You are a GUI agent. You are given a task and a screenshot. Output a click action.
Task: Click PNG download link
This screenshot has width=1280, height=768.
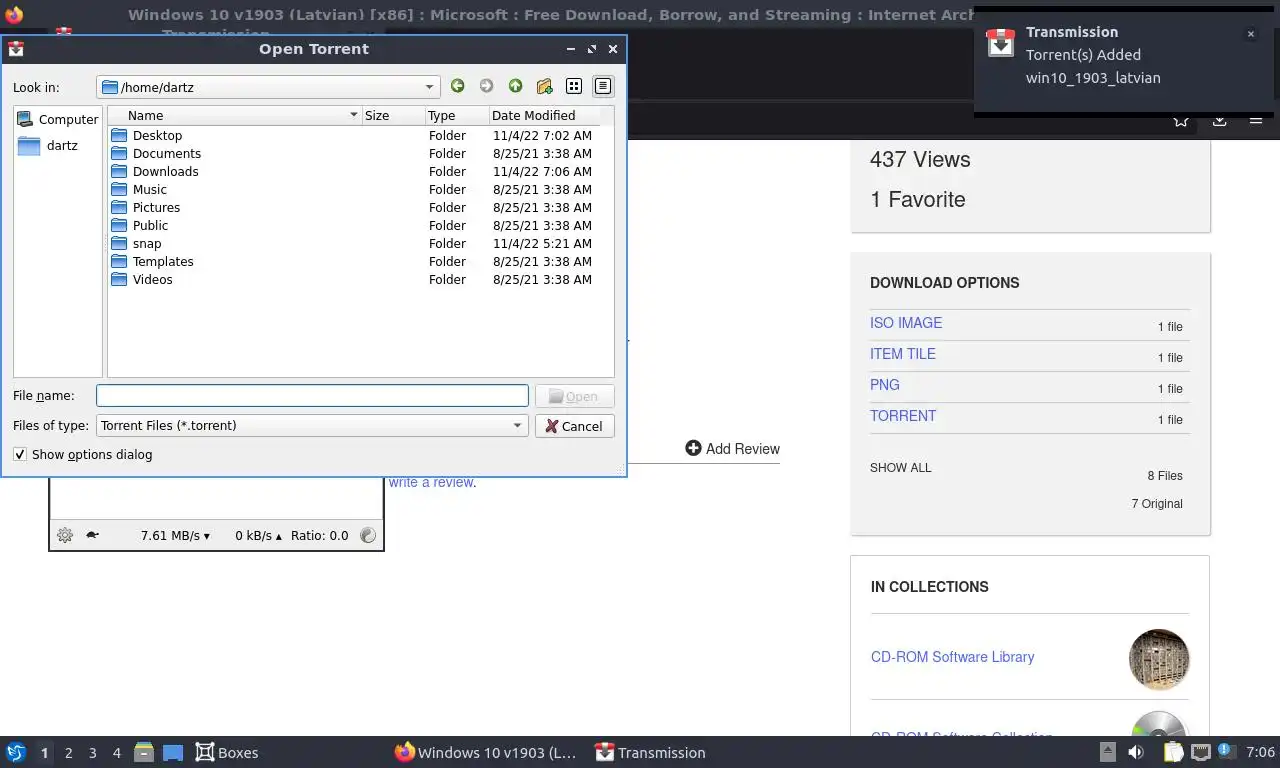pos(885,385)
